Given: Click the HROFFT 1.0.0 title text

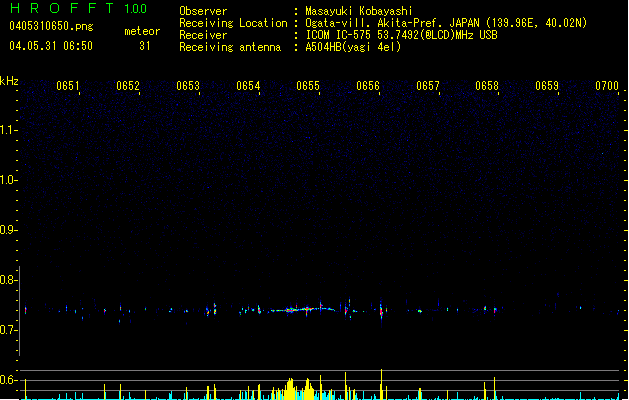Looking at the screenshot, I should 79,8.
